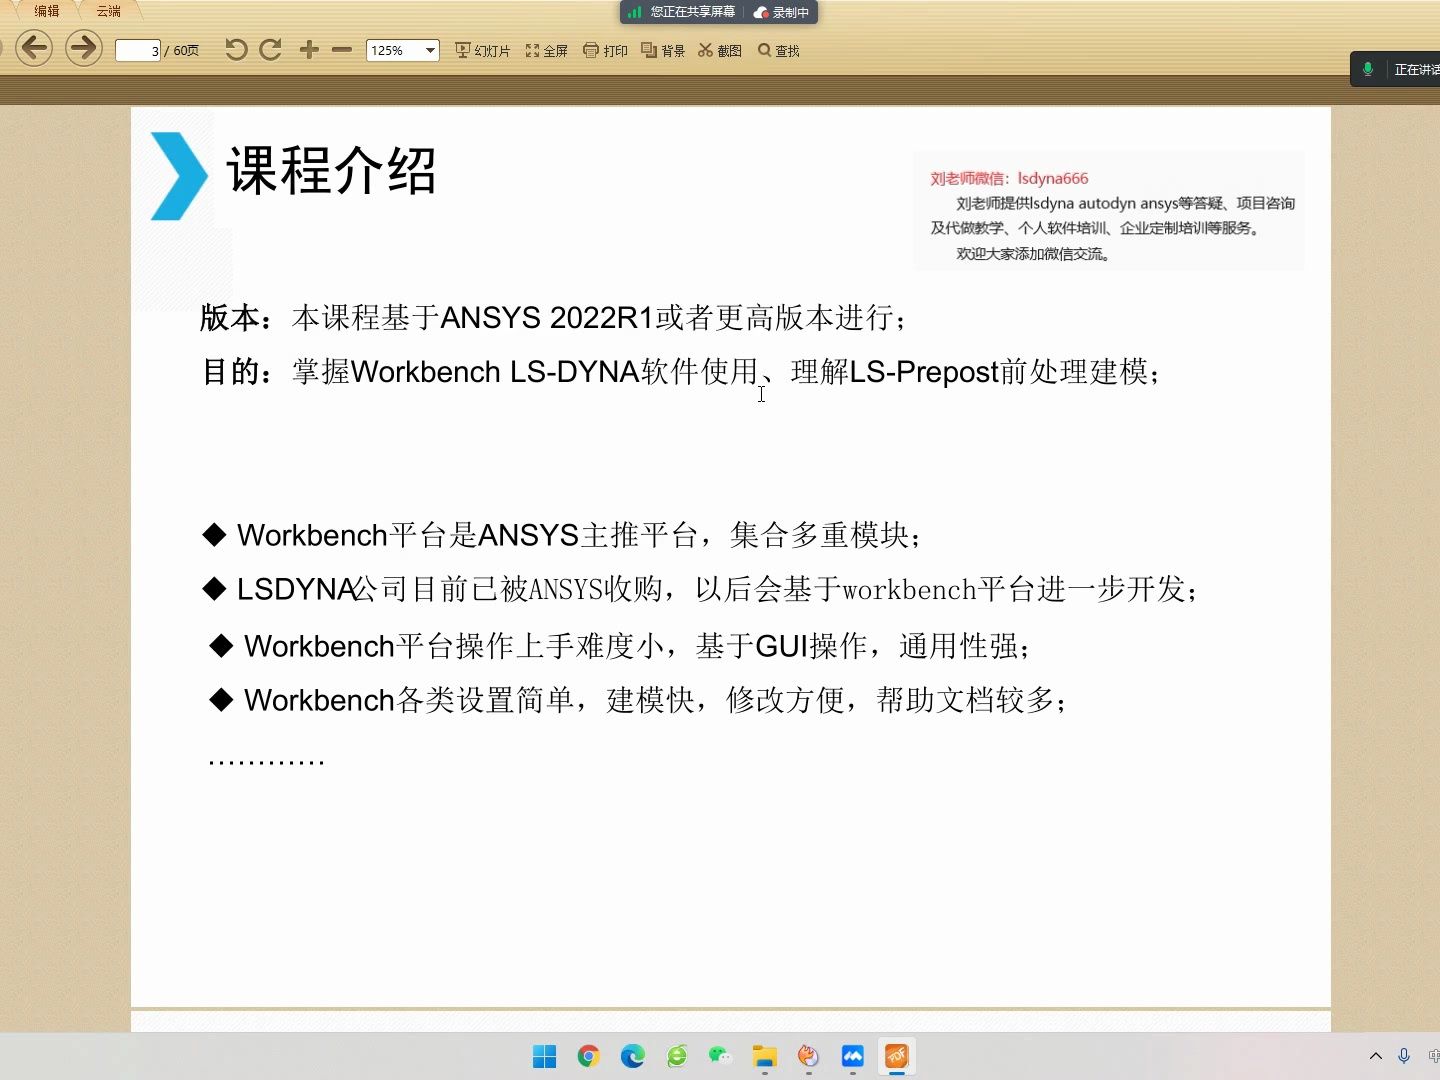Show hidden system tray icons
Viewport: 1440px width, 1080px height.
coord(1376,1056)
